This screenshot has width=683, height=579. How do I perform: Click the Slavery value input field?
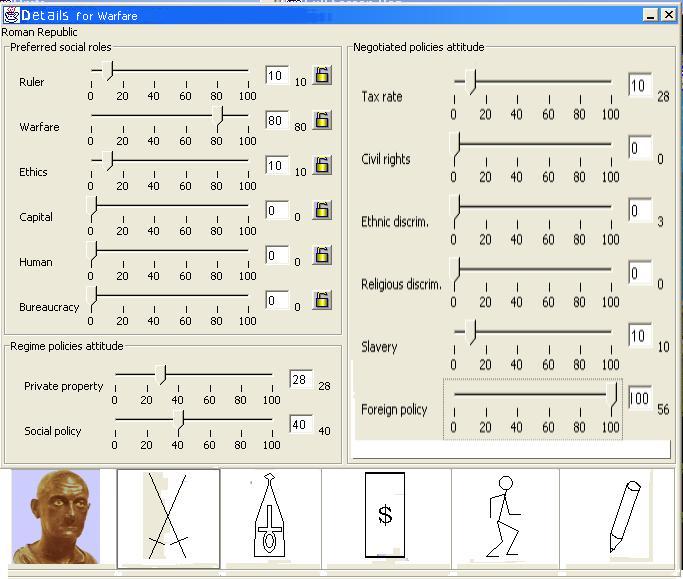640,335
